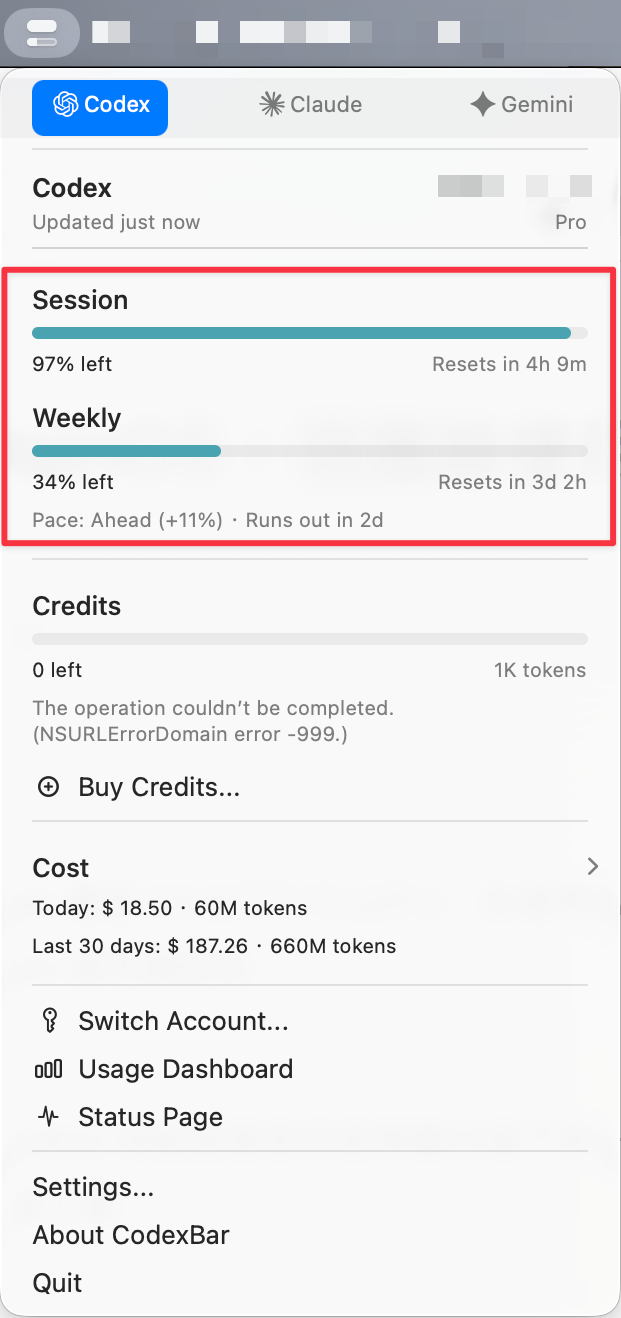
Task: Click the CodexBar icon in the menu bar
Action: pyautogui.click(x=42, y=32)
